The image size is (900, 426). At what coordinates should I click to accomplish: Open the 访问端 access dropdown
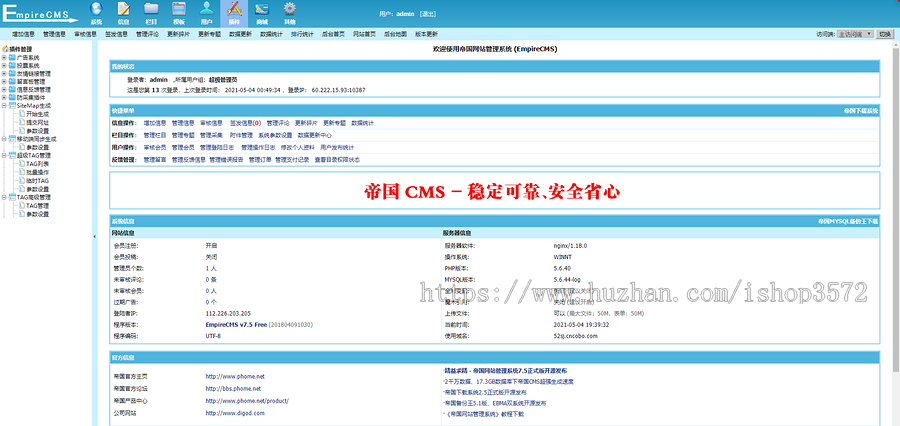855,34
